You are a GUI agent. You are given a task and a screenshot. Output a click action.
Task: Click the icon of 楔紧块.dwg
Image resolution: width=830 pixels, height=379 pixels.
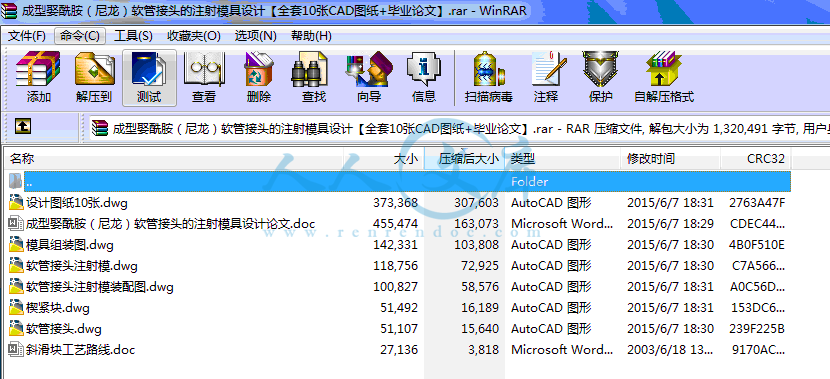coord(16,308)
